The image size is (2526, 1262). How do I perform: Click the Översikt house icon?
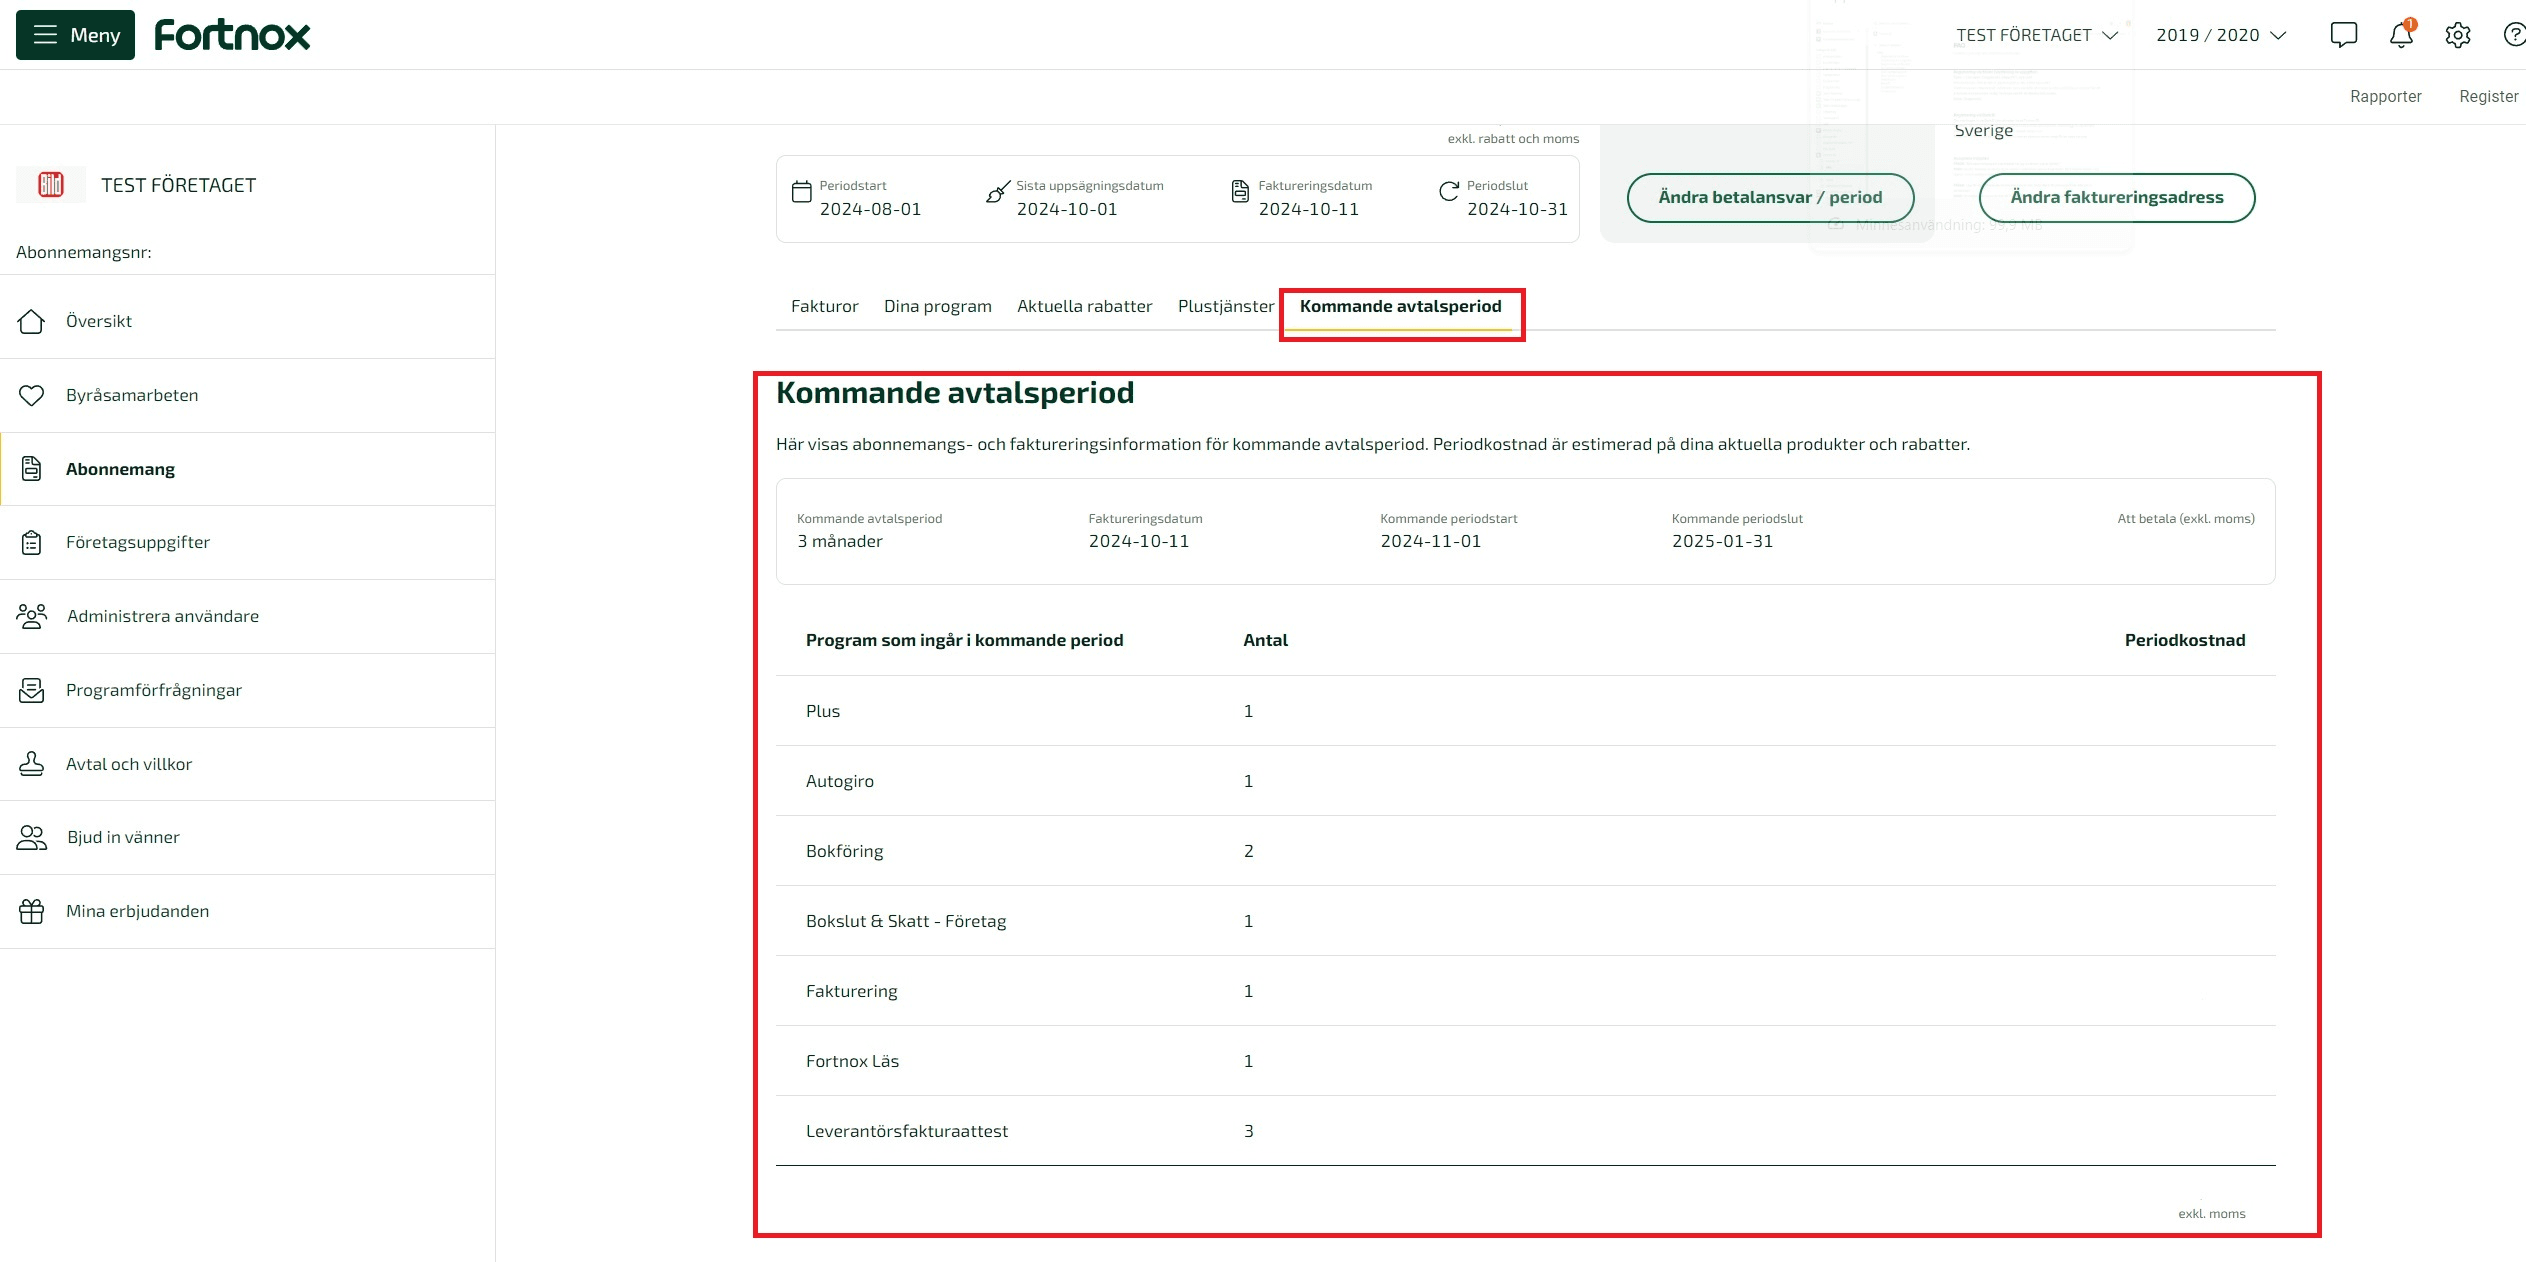point(31,321)
